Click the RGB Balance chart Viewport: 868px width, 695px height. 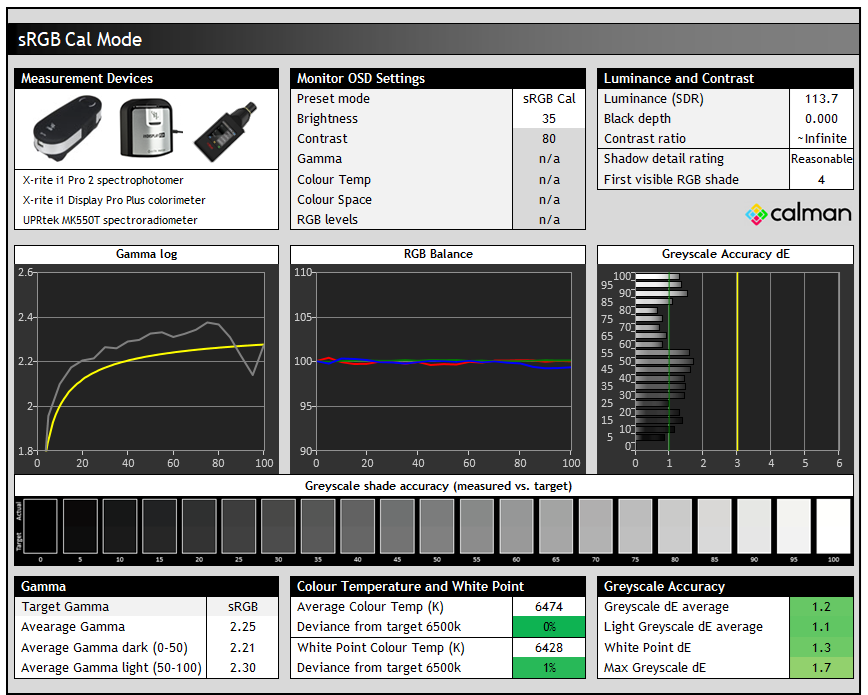pos(444,360)
